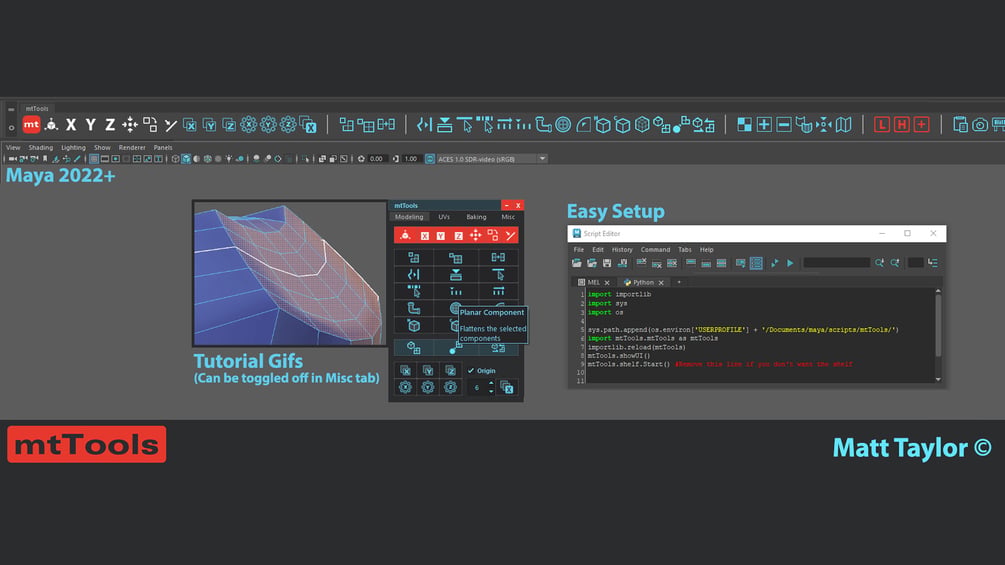Image resolution: width=1005 pixels, height=565 pixels.
Task: Click the camera icon on the shelf
Action: pyautogui.click(x=979, y=125)
